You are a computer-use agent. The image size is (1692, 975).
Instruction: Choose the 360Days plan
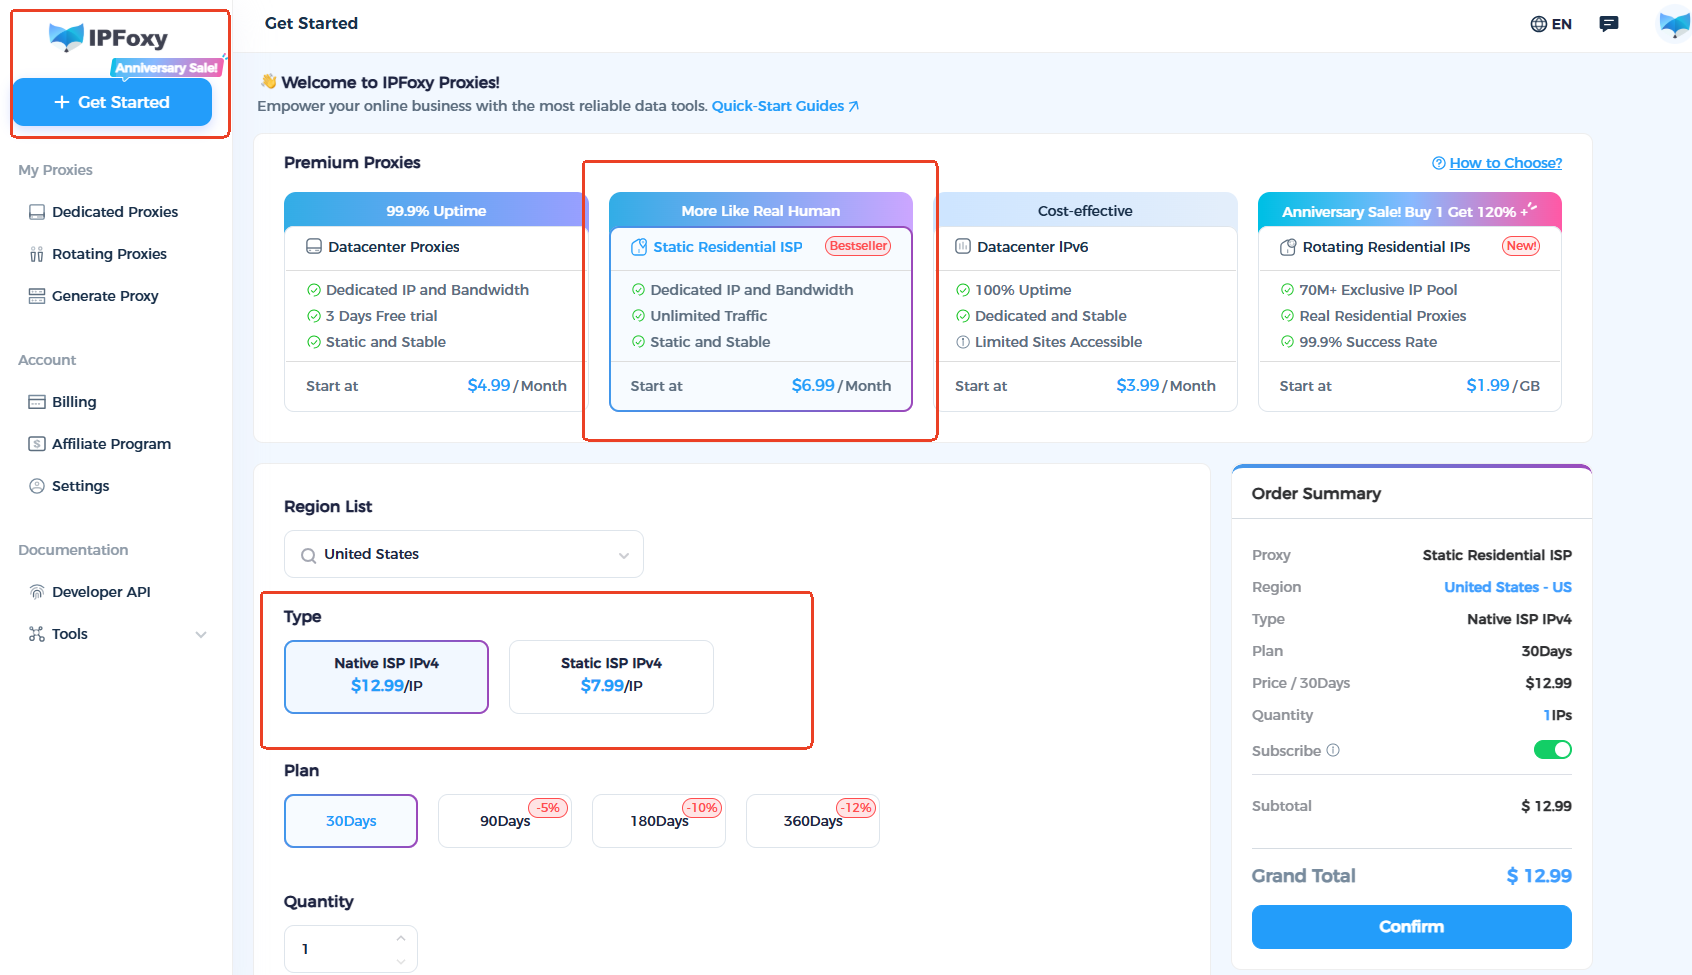[813, 821]
